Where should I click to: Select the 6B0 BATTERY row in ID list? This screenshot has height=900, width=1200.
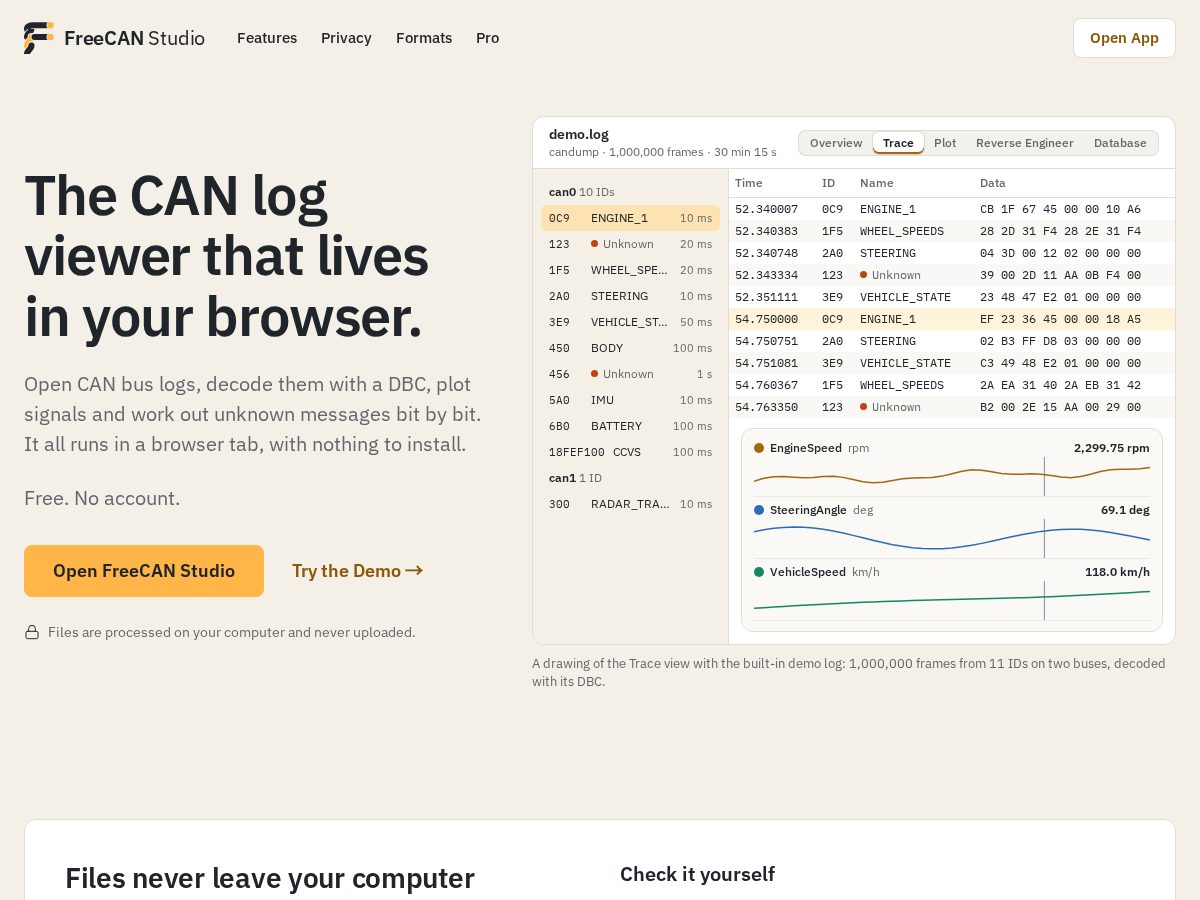[630, 426]
